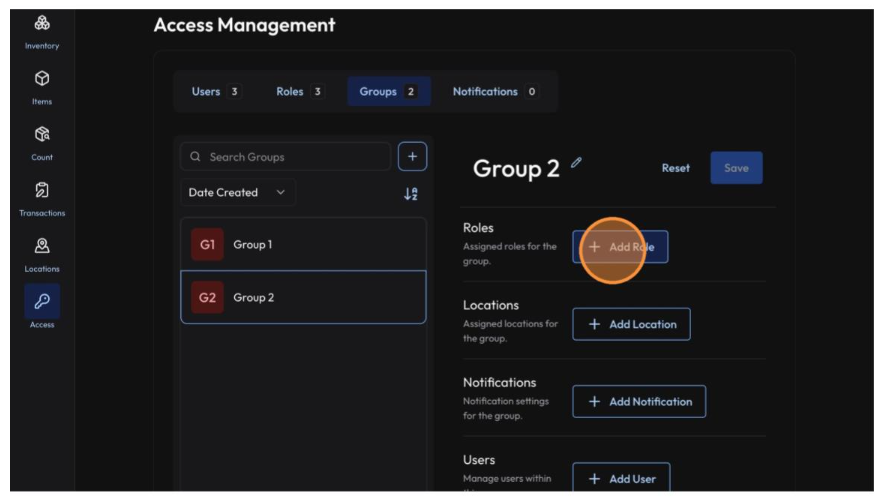Viewport: 884px width, 498px height.
Task: Click the Add Location button
Action: 631,324
